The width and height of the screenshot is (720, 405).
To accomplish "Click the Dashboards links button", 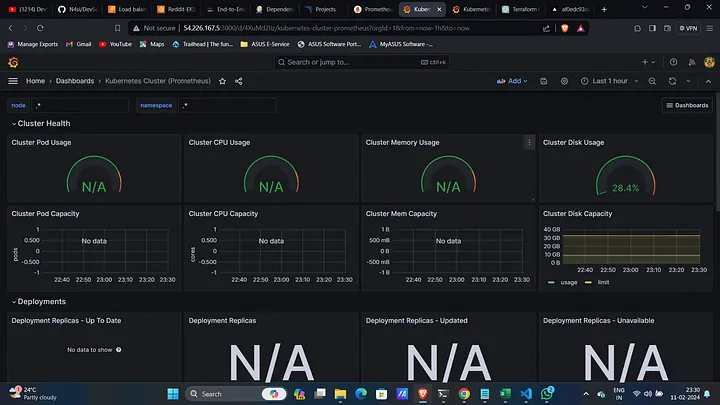I will (687, 105).
